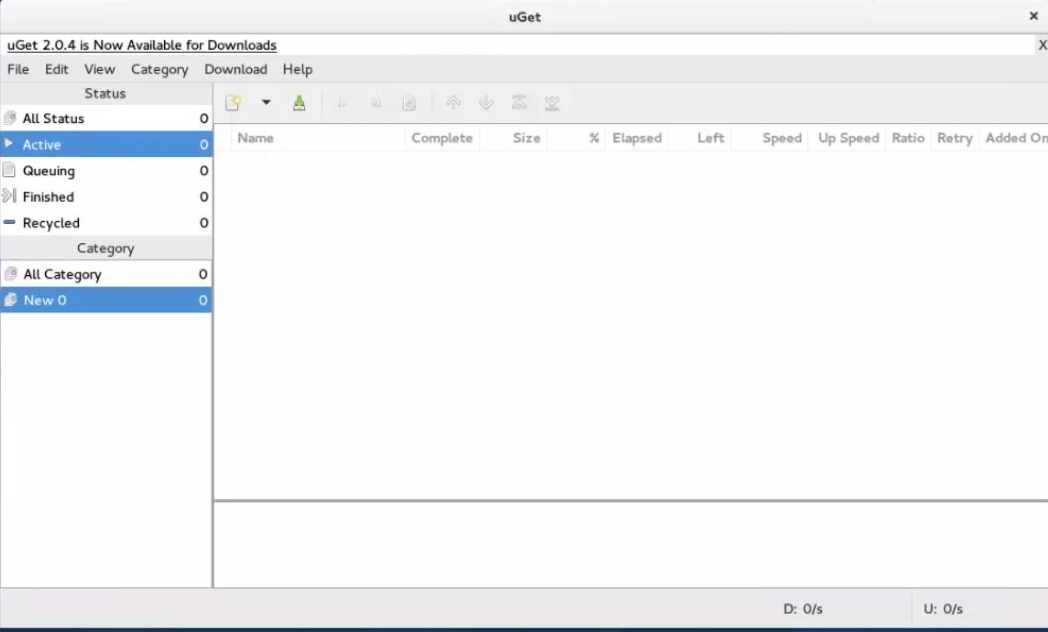
Task: Open the File menu
Action: click(x=18, y=69)
